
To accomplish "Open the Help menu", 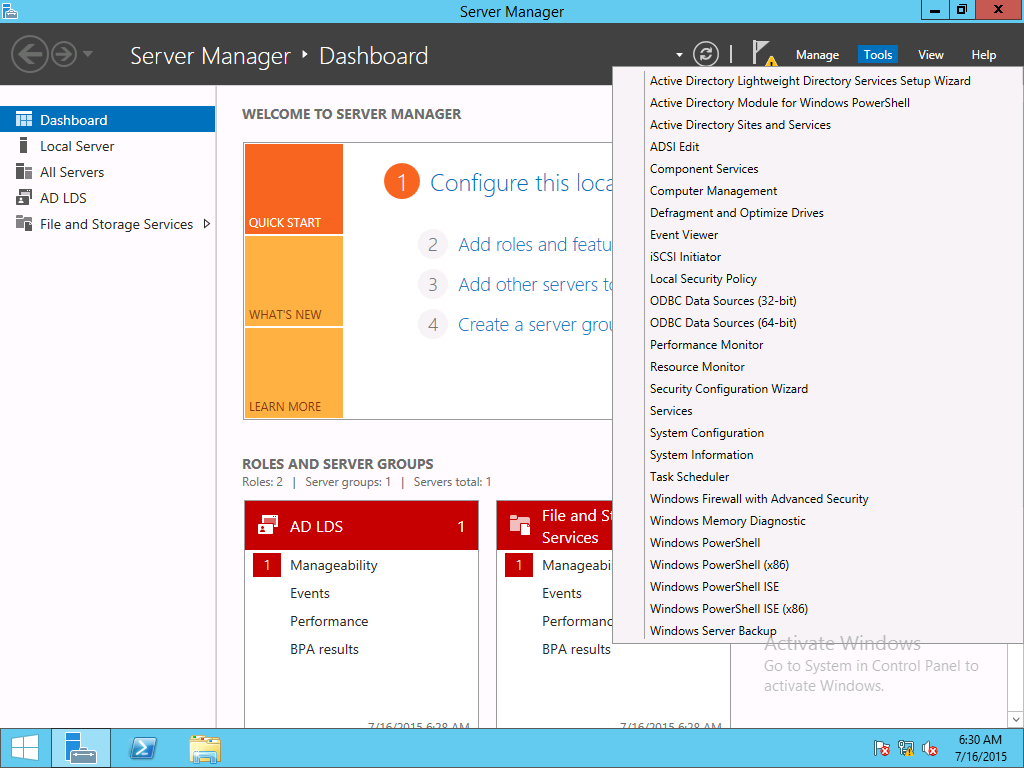I will click(x=984, y=55).
